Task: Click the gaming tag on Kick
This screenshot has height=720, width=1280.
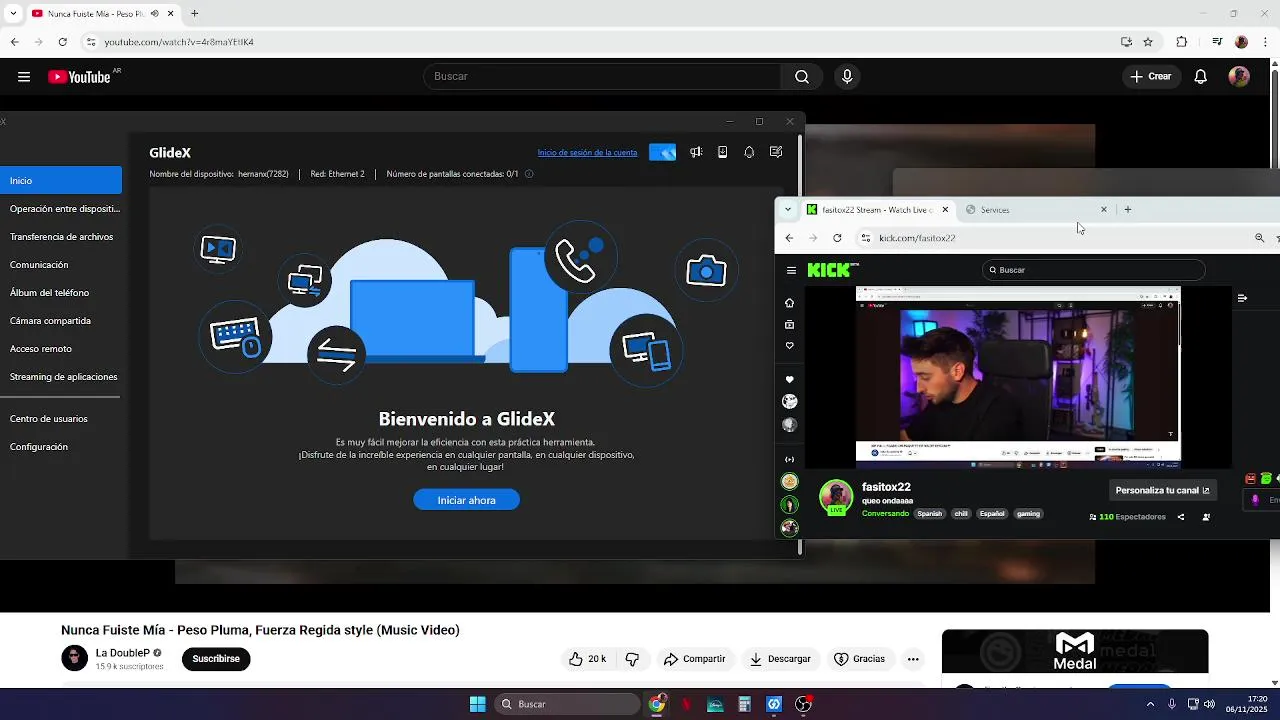Action: (x=1028, y=514)
